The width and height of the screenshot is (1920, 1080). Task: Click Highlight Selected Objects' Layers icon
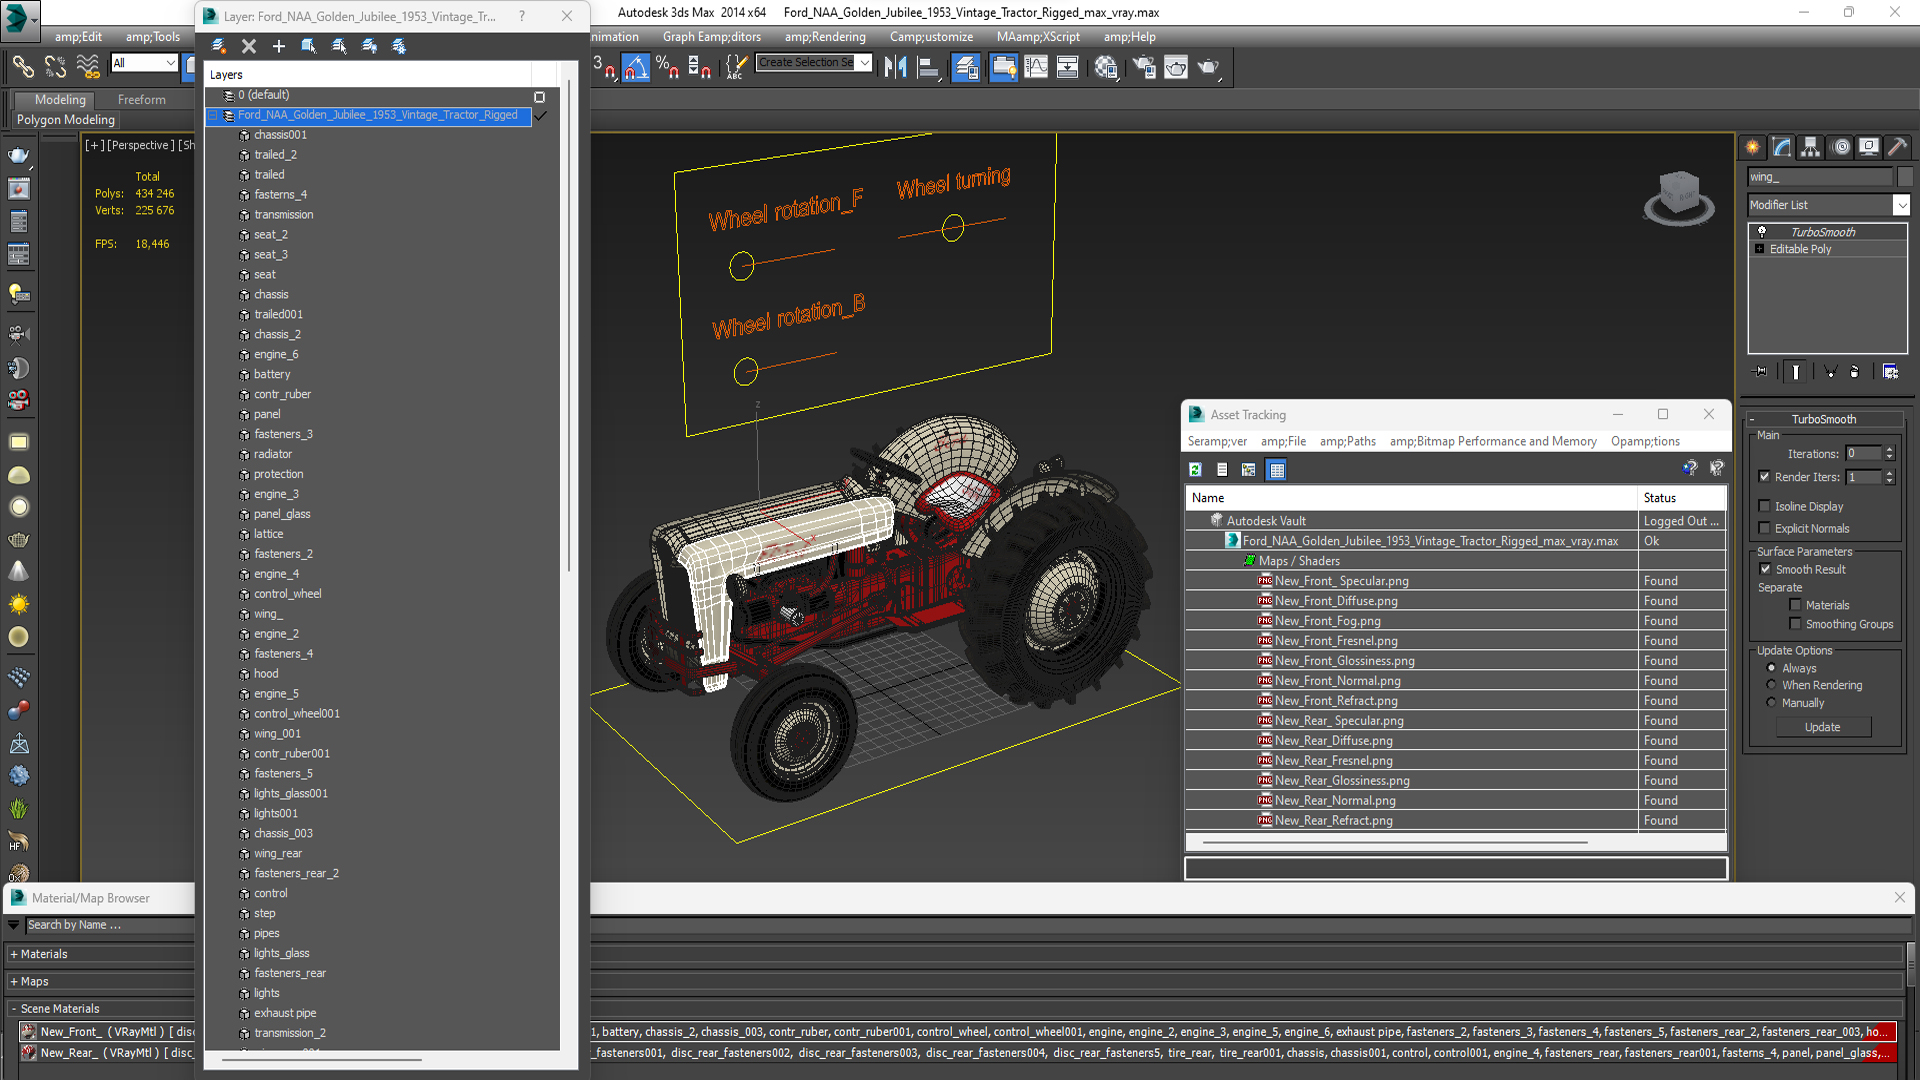click(x=339, y=46)
